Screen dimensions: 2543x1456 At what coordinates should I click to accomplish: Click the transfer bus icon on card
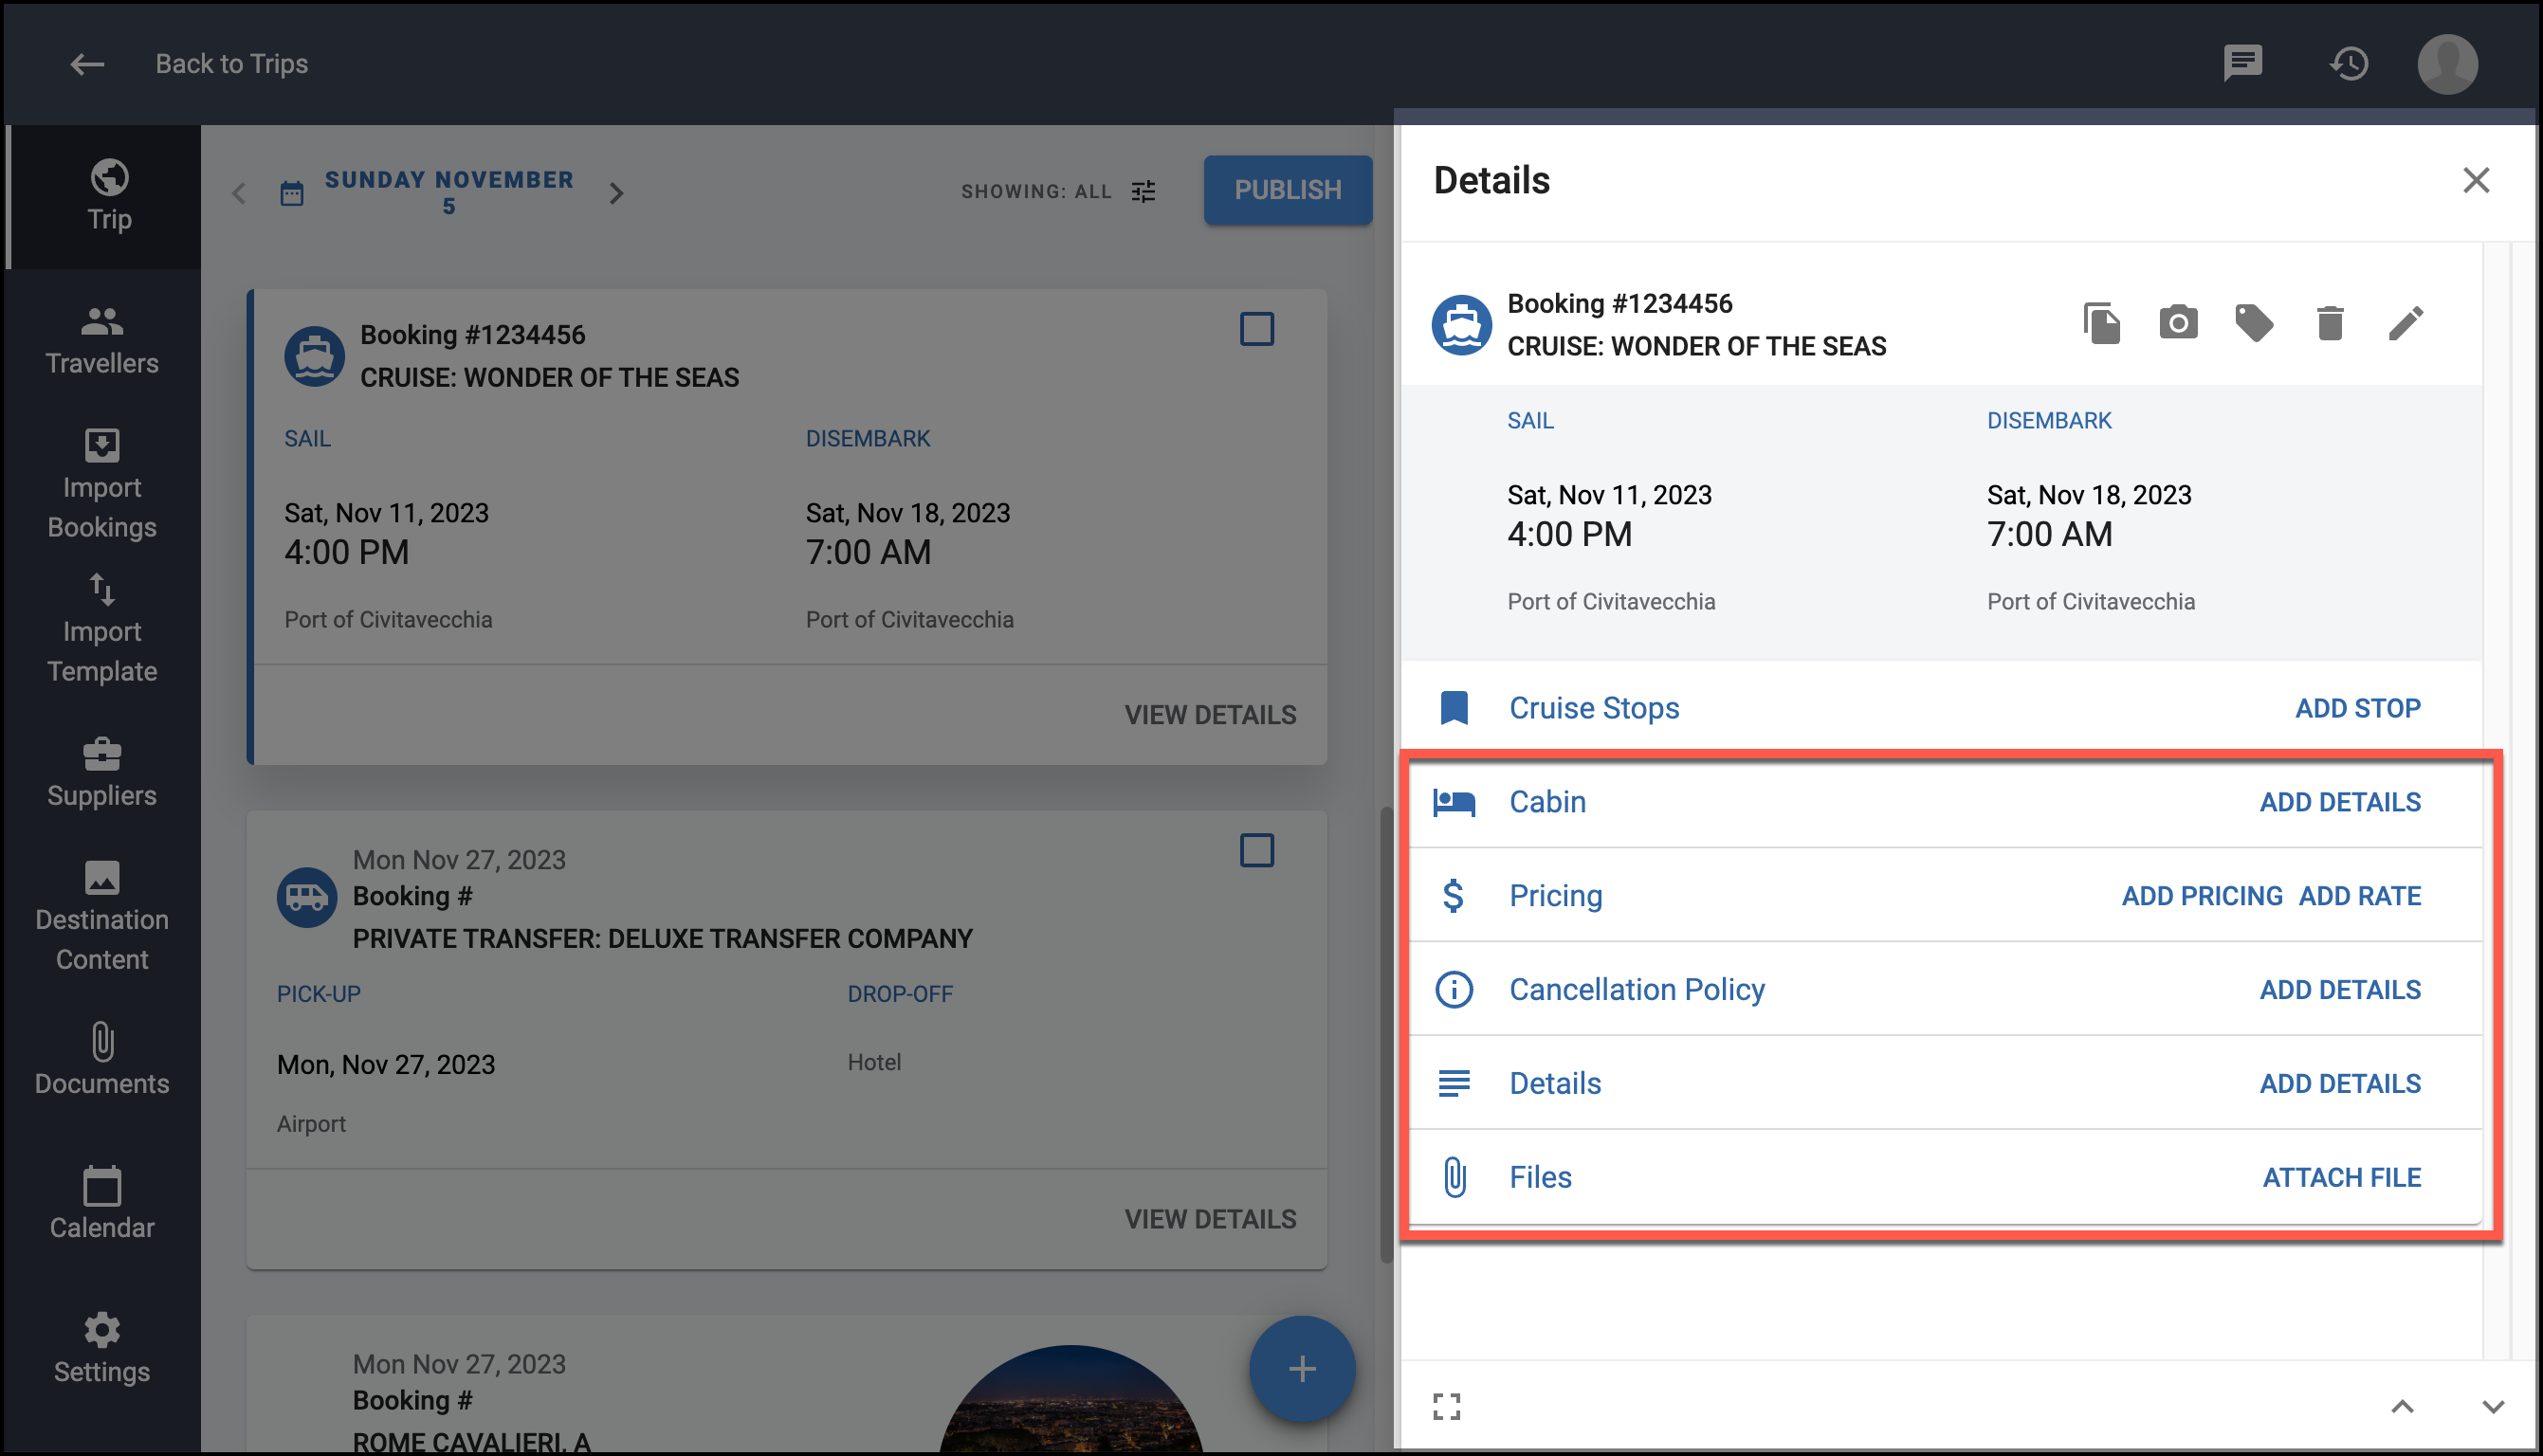(307, 897)
